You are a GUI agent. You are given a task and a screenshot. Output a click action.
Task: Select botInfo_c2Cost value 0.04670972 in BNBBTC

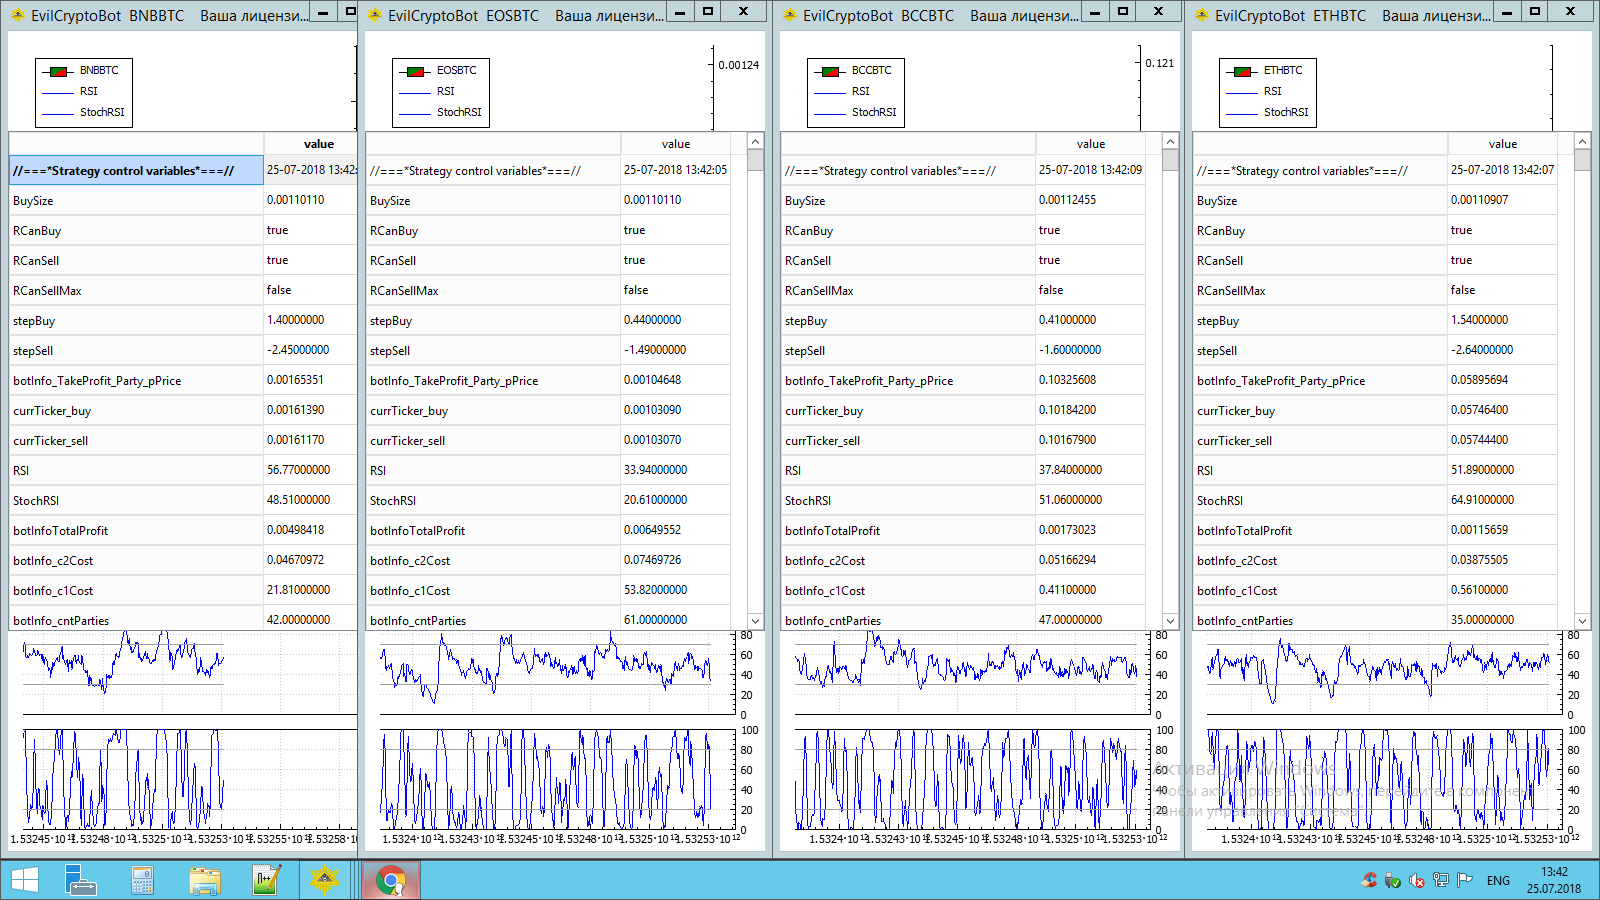[310, 560]
